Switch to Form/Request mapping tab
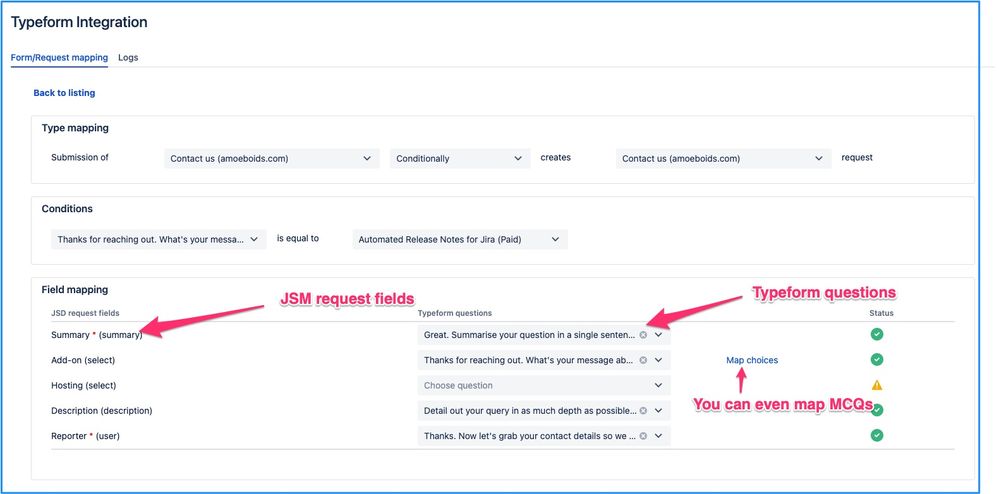 point(59,57)
